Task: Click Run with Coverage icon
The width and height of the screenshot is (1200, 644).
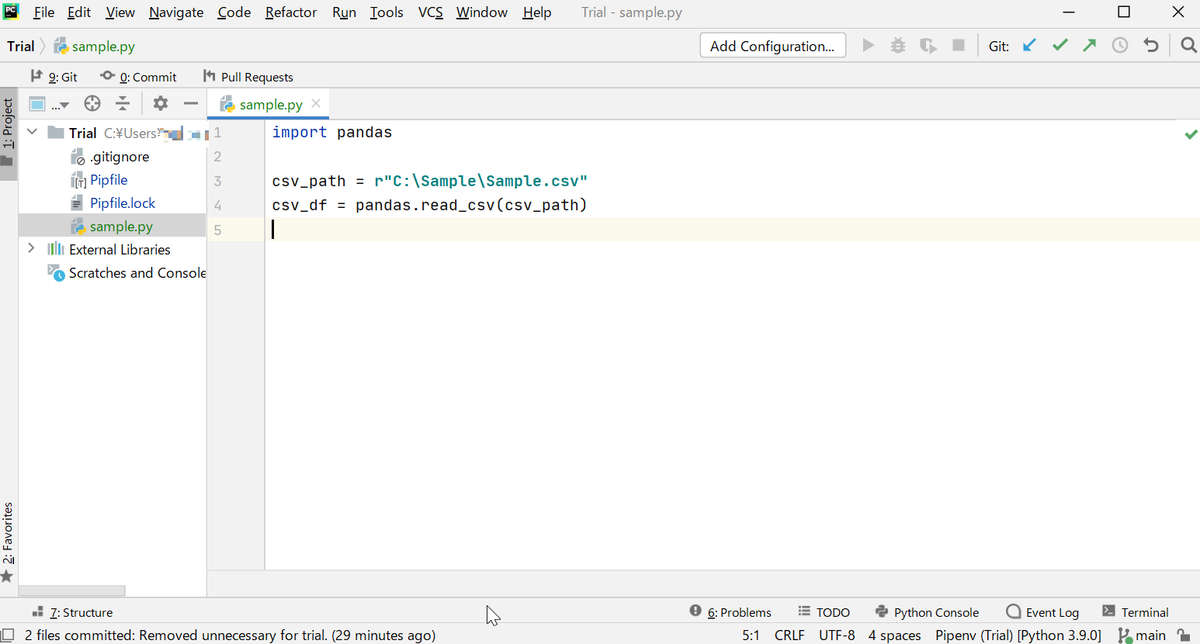Action: click(928, 45)
